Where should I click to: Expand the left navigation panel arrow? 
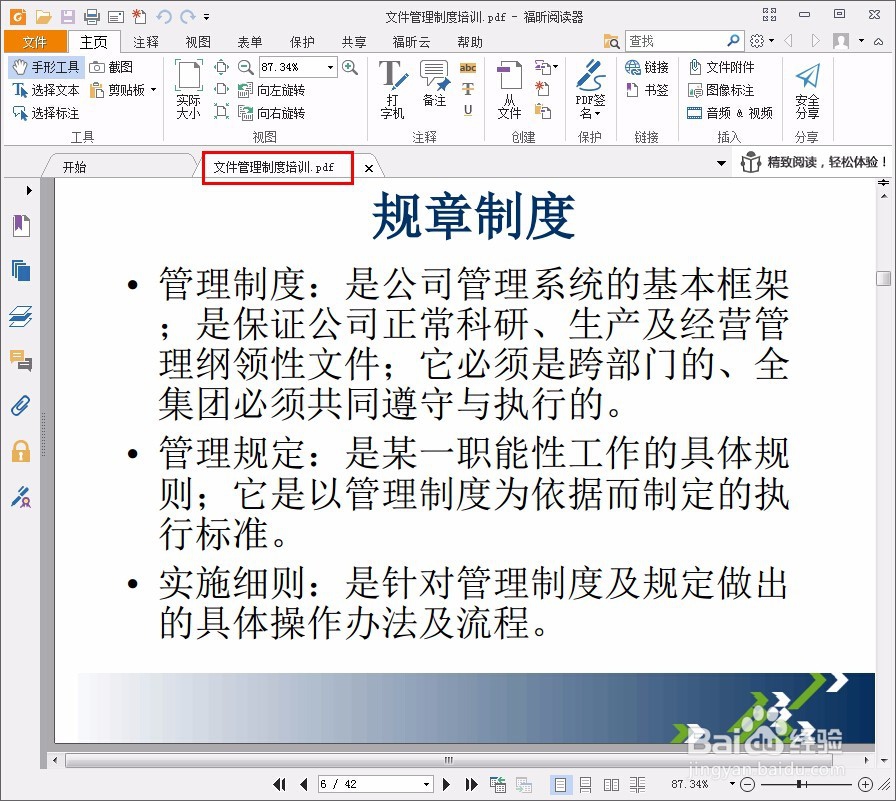(x=29, y=190)
